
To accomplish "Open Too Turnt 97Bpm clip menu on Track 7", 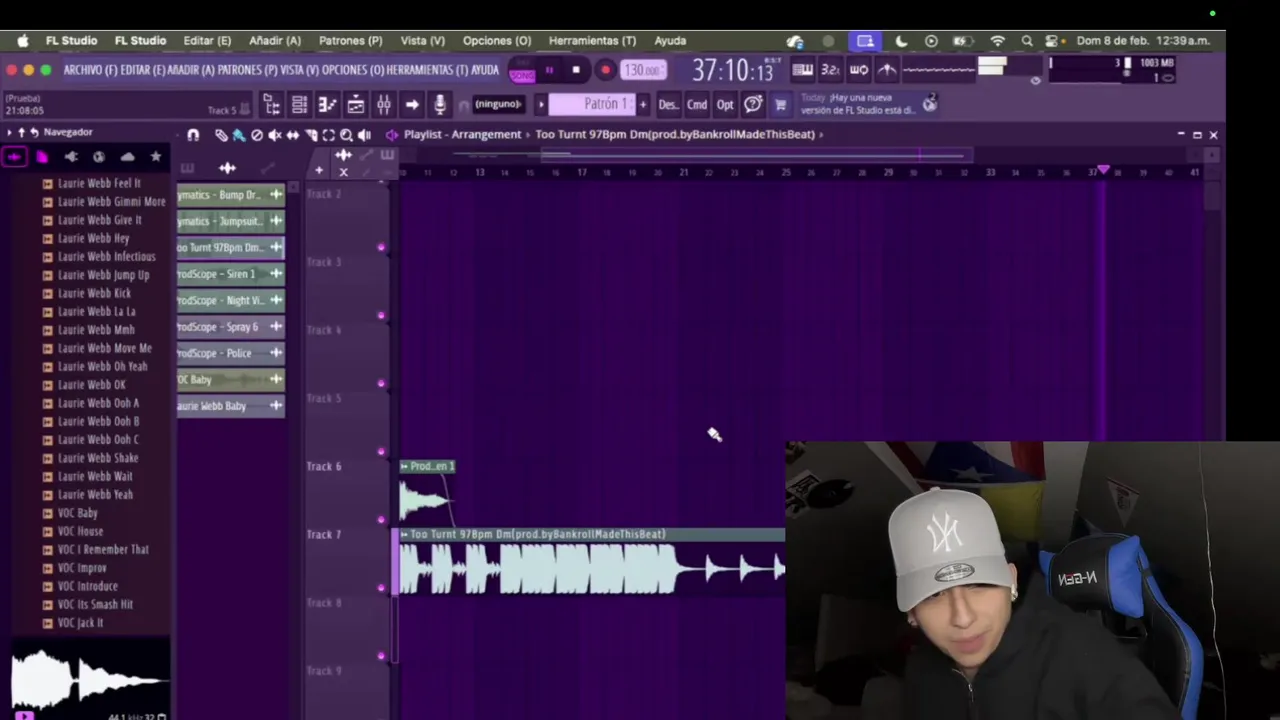I will [404, 534].
